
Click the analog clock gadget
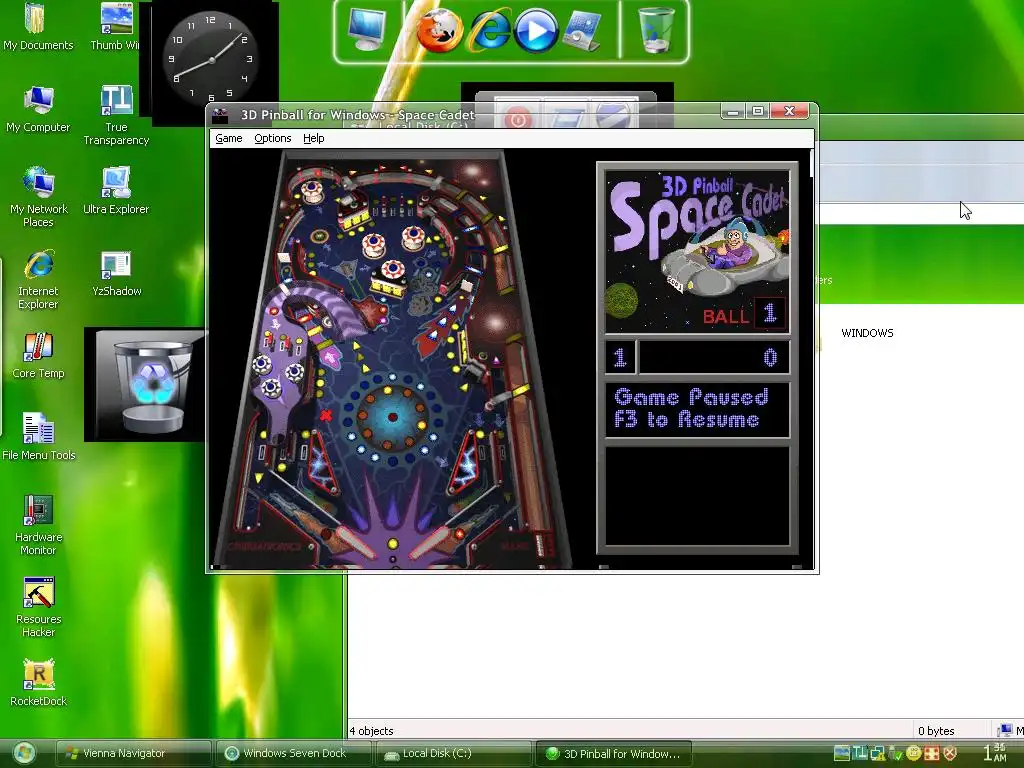[210, 60]
